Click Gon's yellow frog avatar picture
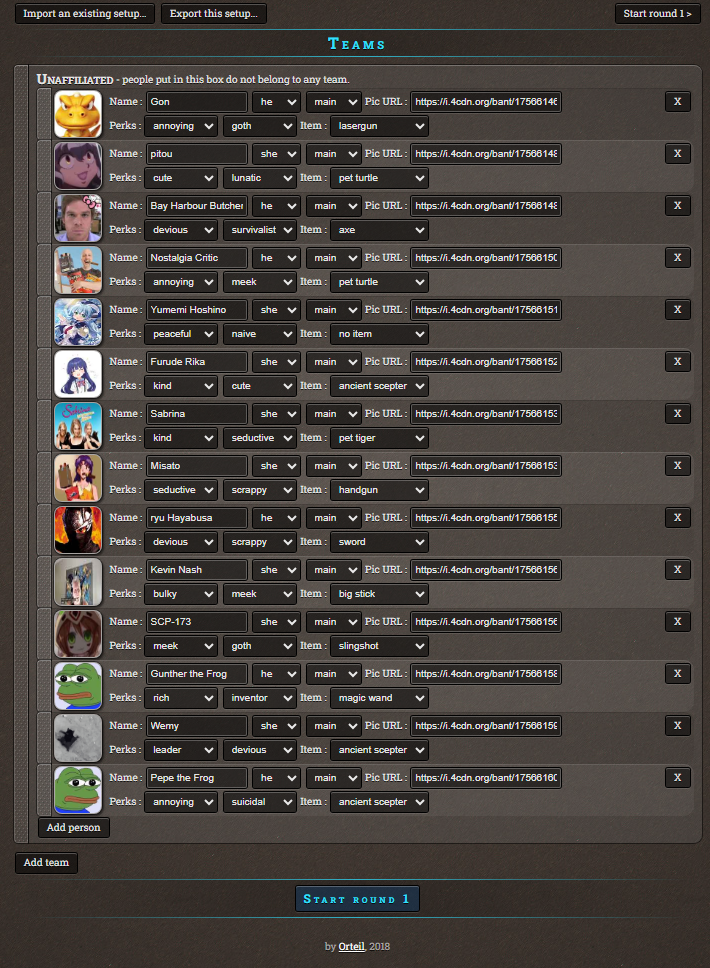The height and width of the screenshot is (968, 710). pyautogui.click(x=78, y=114)
